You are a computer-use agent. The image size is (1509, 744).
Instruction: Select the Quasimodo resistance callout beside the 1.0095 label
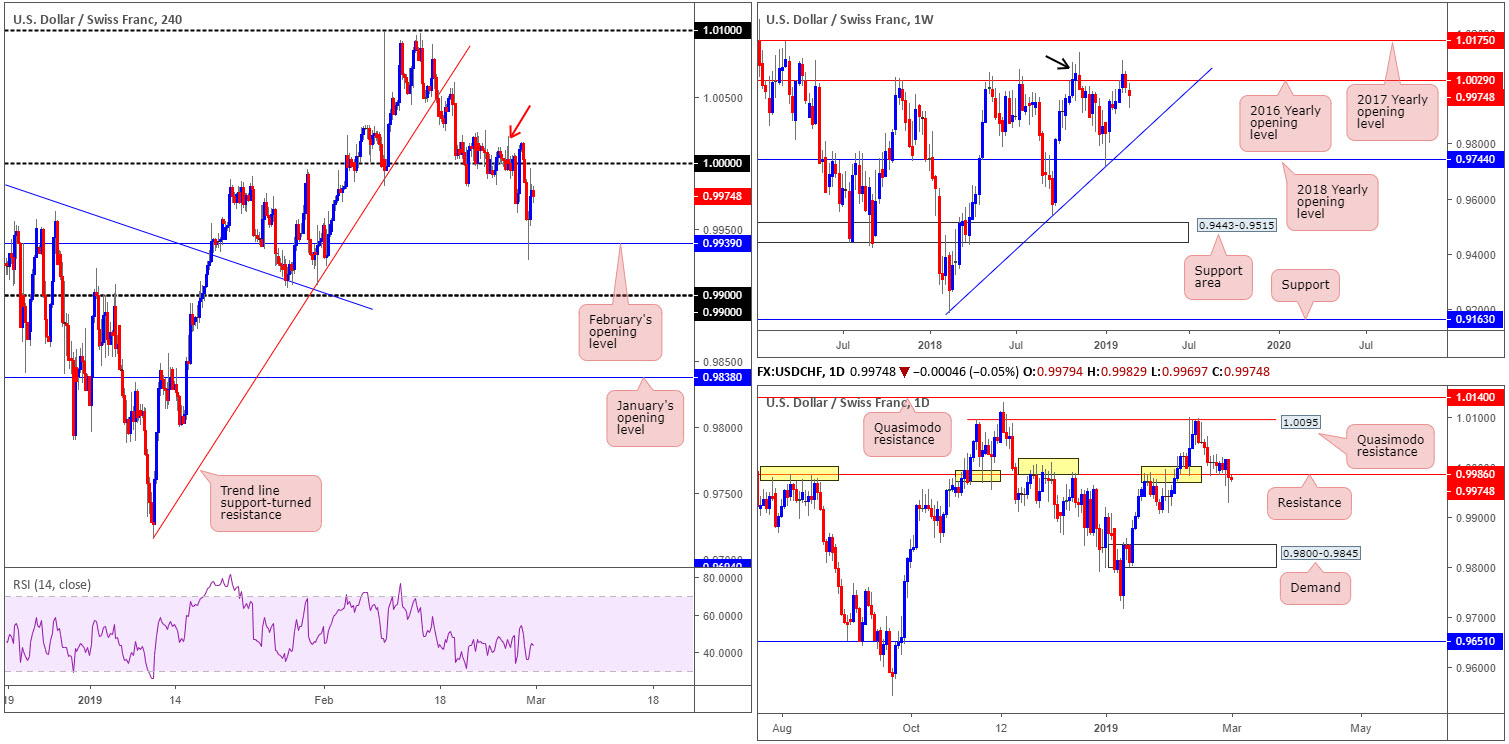(x=1388, y=444)
